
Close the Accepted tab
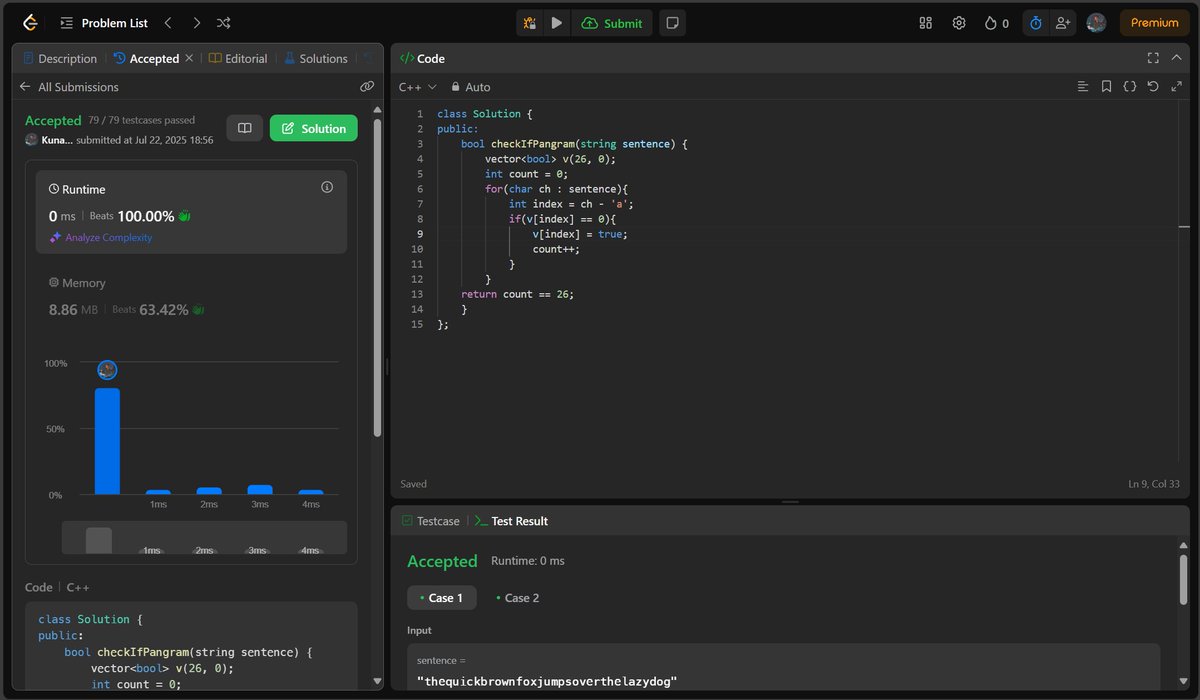coord(189,59)
